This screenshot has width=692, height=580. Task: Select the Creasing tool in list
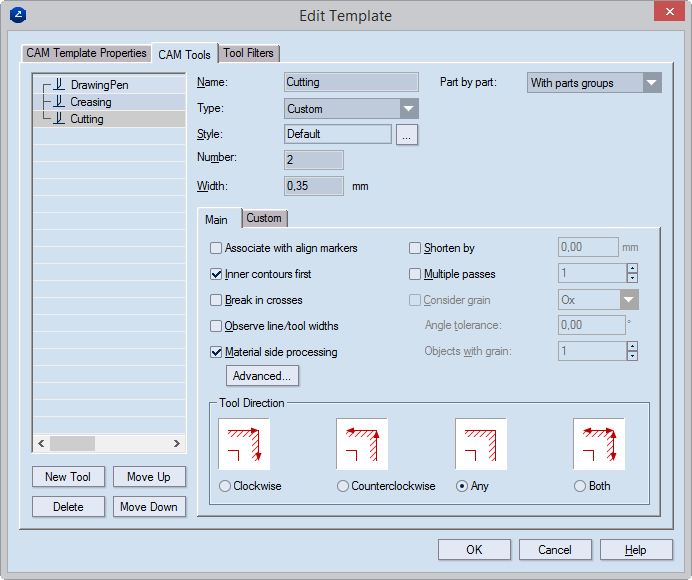point(90,102)
